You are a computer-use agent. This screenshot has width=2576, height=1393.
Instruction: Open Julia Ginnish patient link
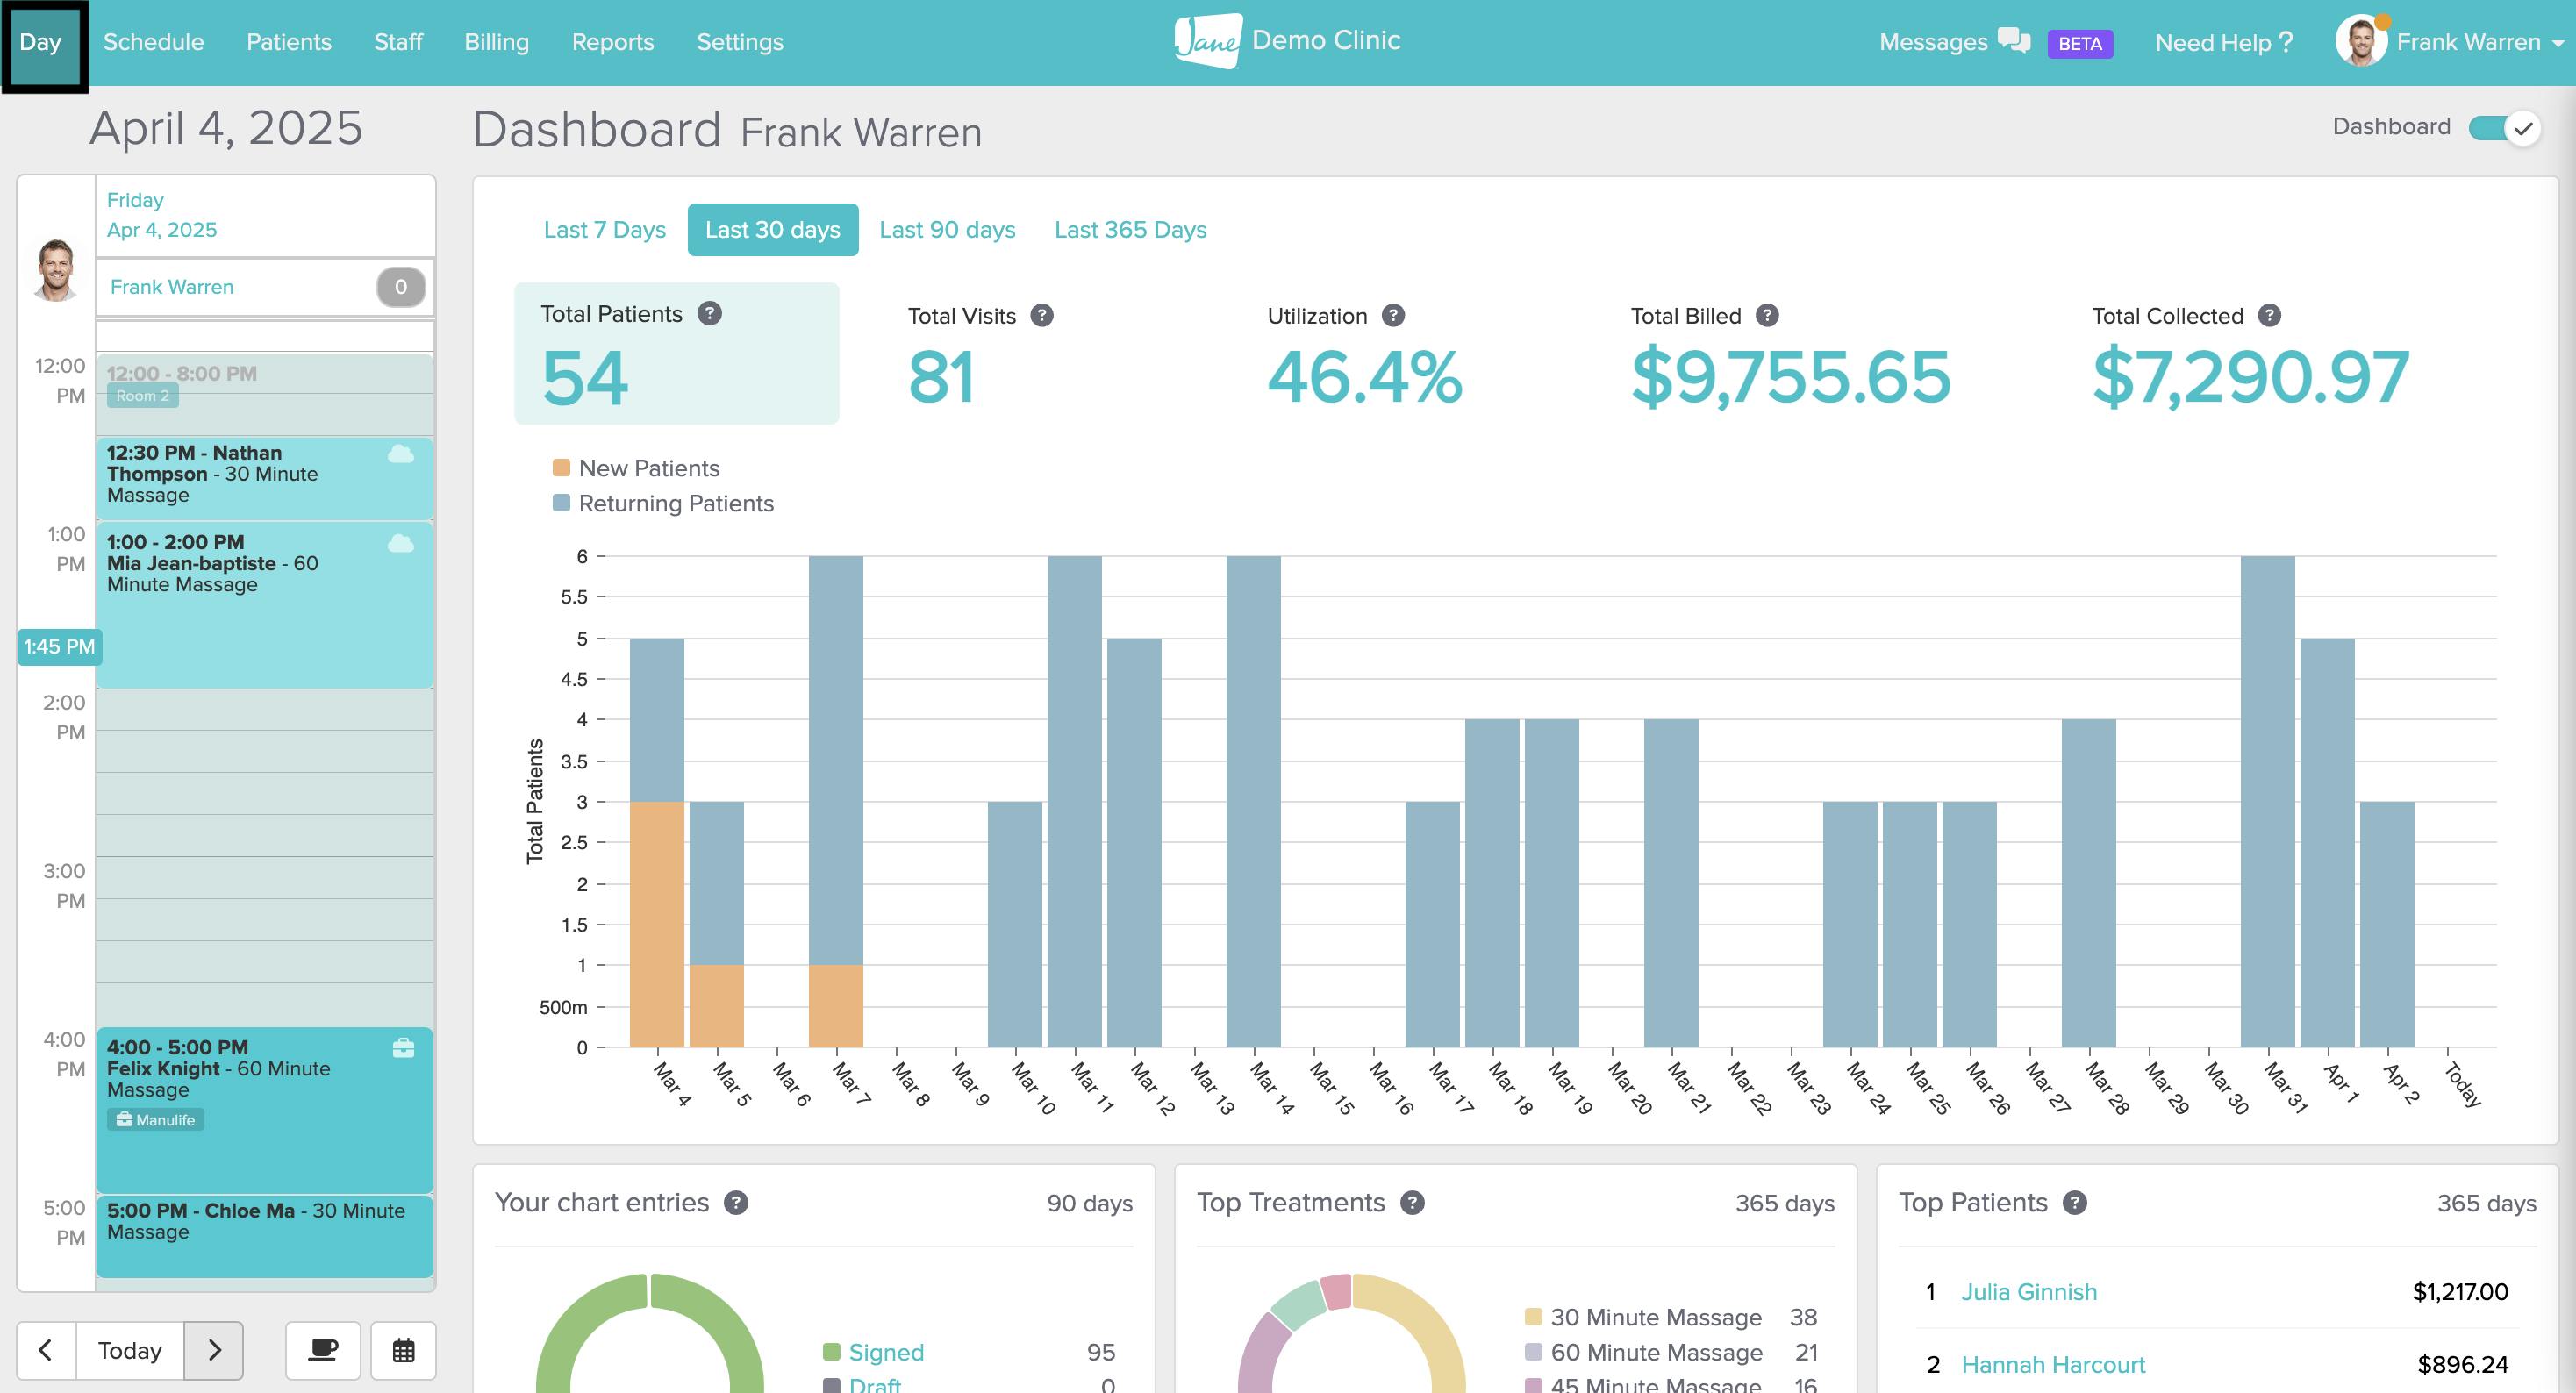[2029, 1292]
